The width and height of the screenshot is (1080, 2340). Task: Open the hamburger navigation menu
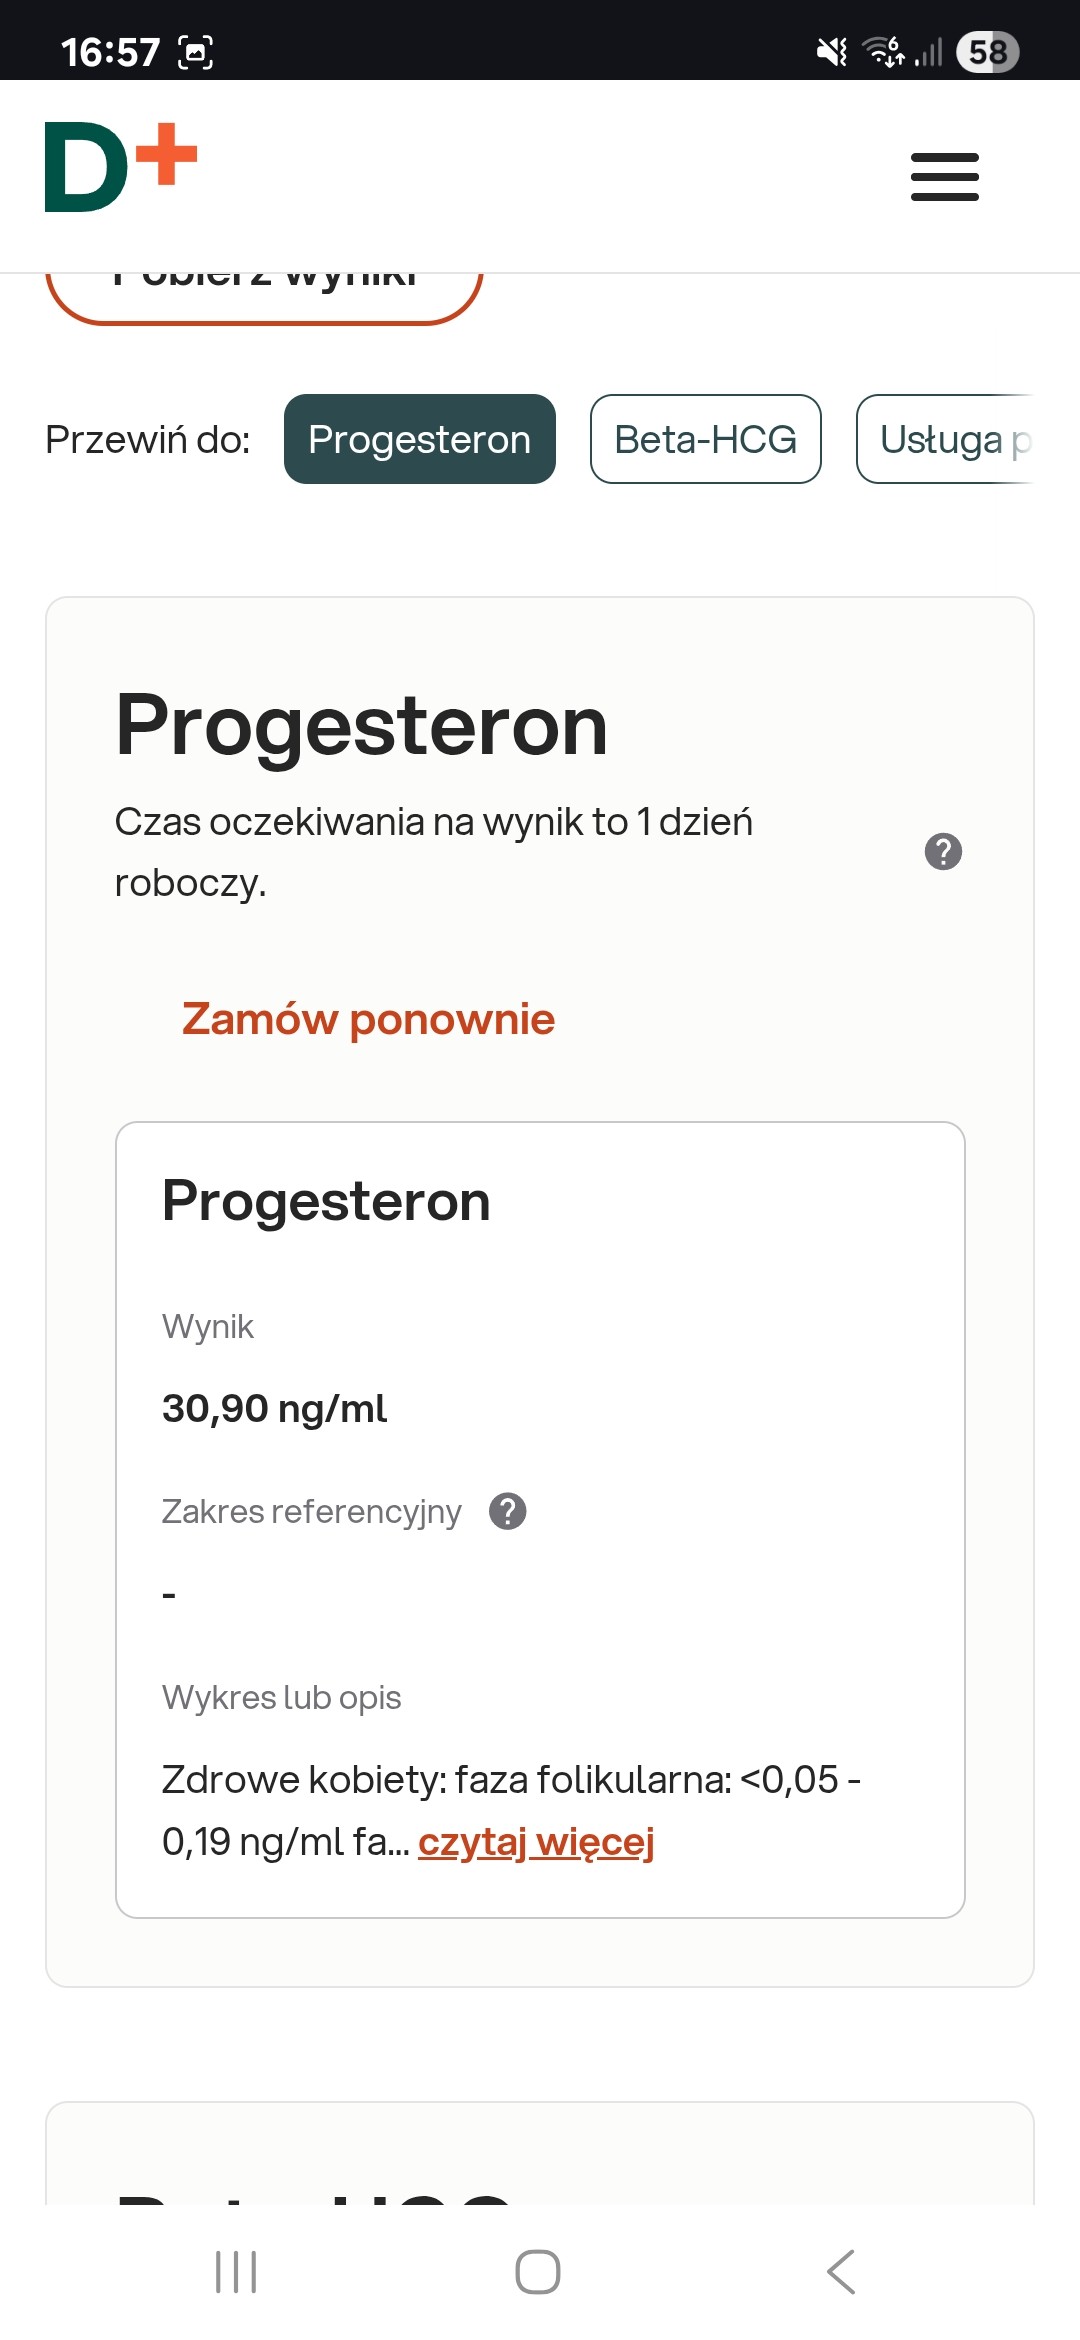point(944,177)
